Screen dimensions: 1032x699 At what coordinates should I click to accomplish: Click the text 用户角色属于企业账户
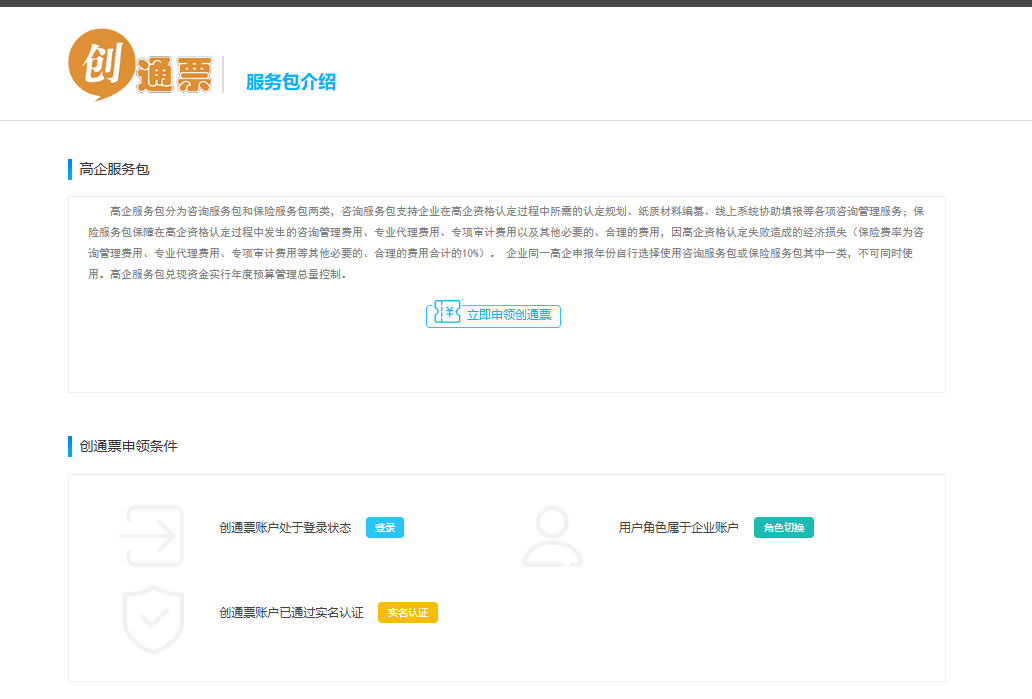pyautogui.click(x=679, y=528)
